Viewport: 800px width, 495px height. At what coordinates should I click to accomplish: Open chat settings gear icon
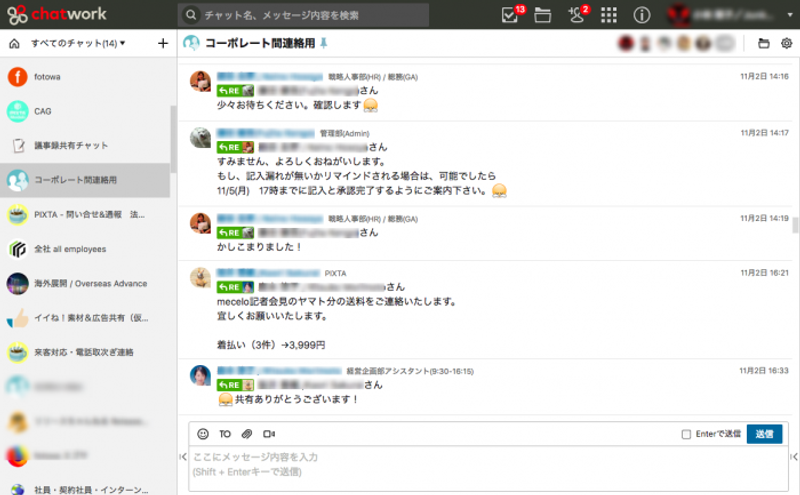pyautogui.click(x=786, y=43)
